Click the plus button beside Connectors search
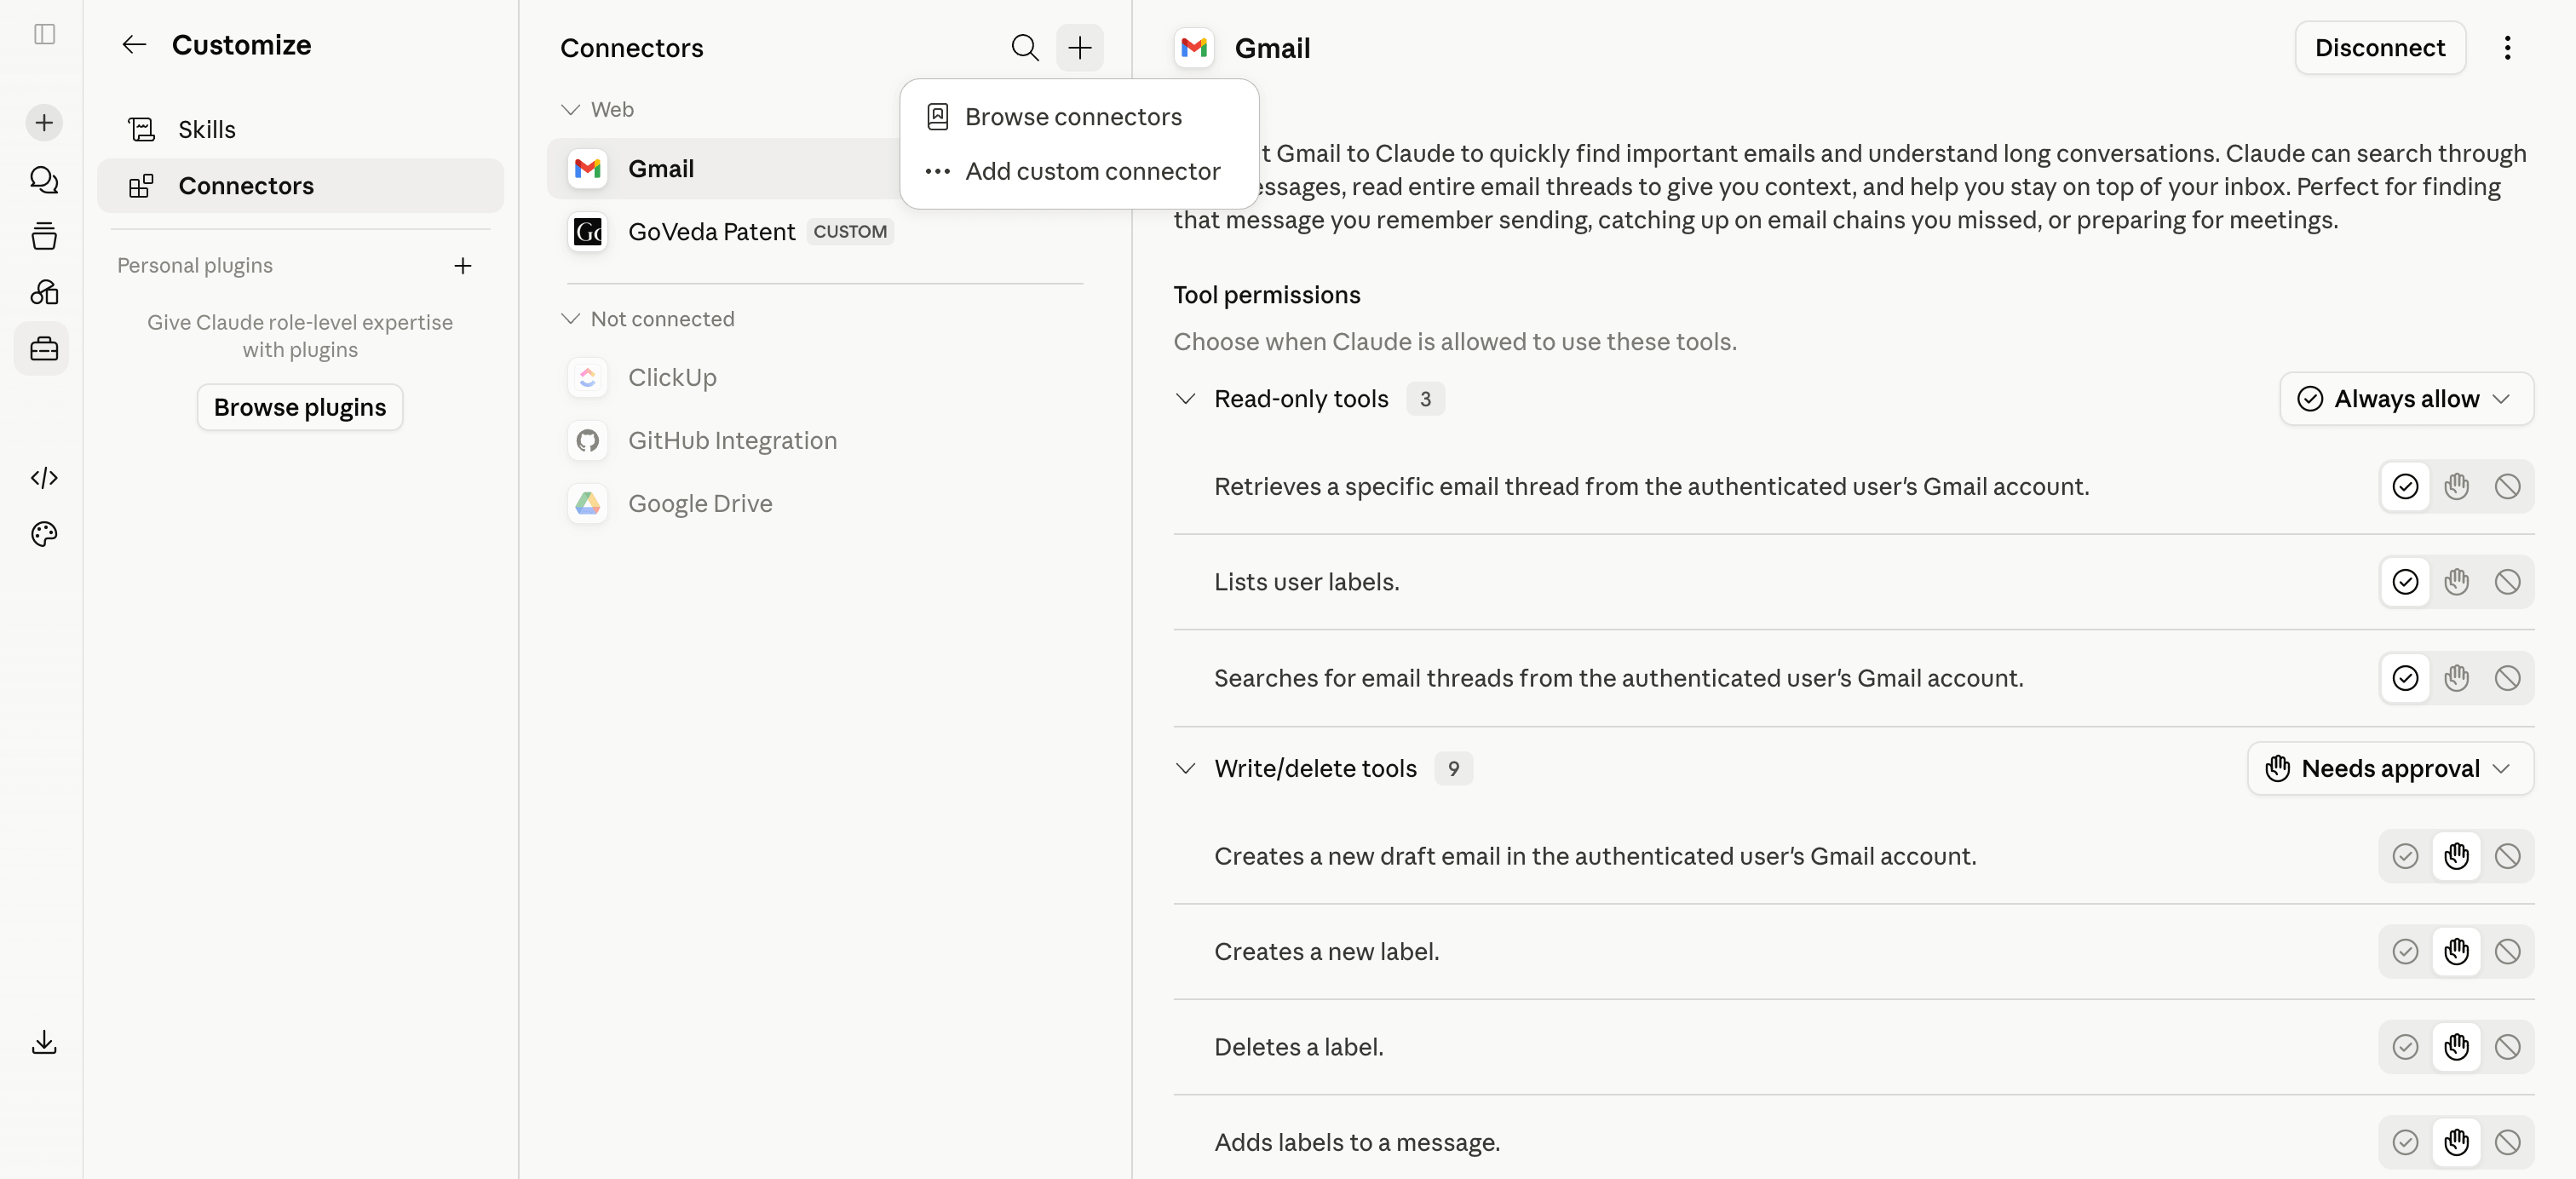 [1079, 47]
